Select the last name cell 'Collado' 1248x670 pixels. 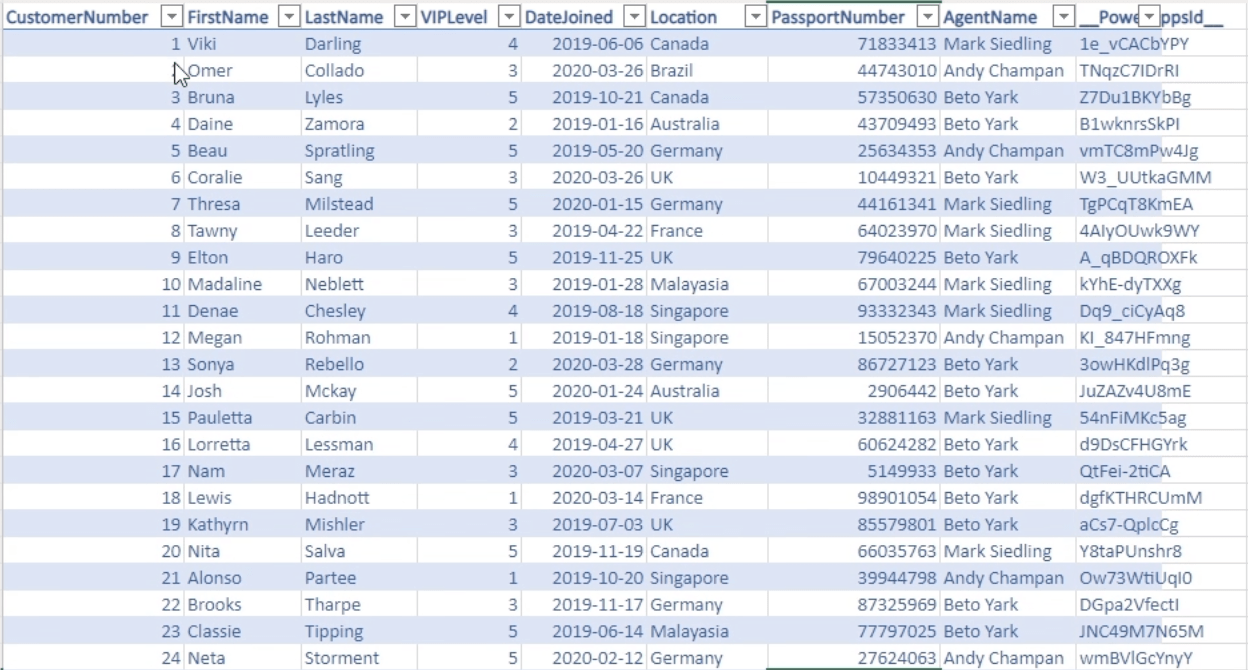click(x=359, y=71)
